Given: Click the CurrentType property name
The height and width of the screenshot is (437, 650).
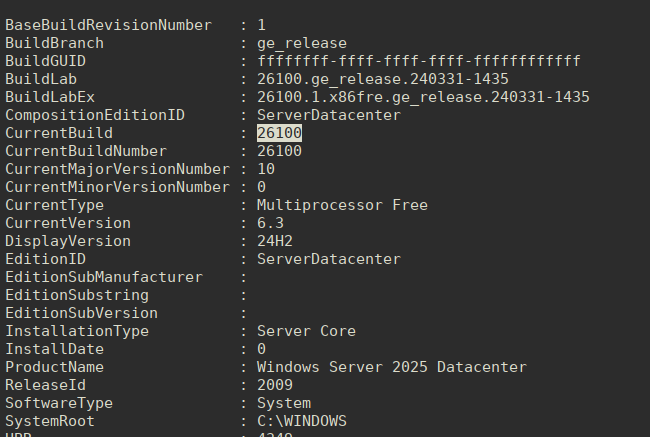Looking at the screenshot, I should tap(54, 205).
